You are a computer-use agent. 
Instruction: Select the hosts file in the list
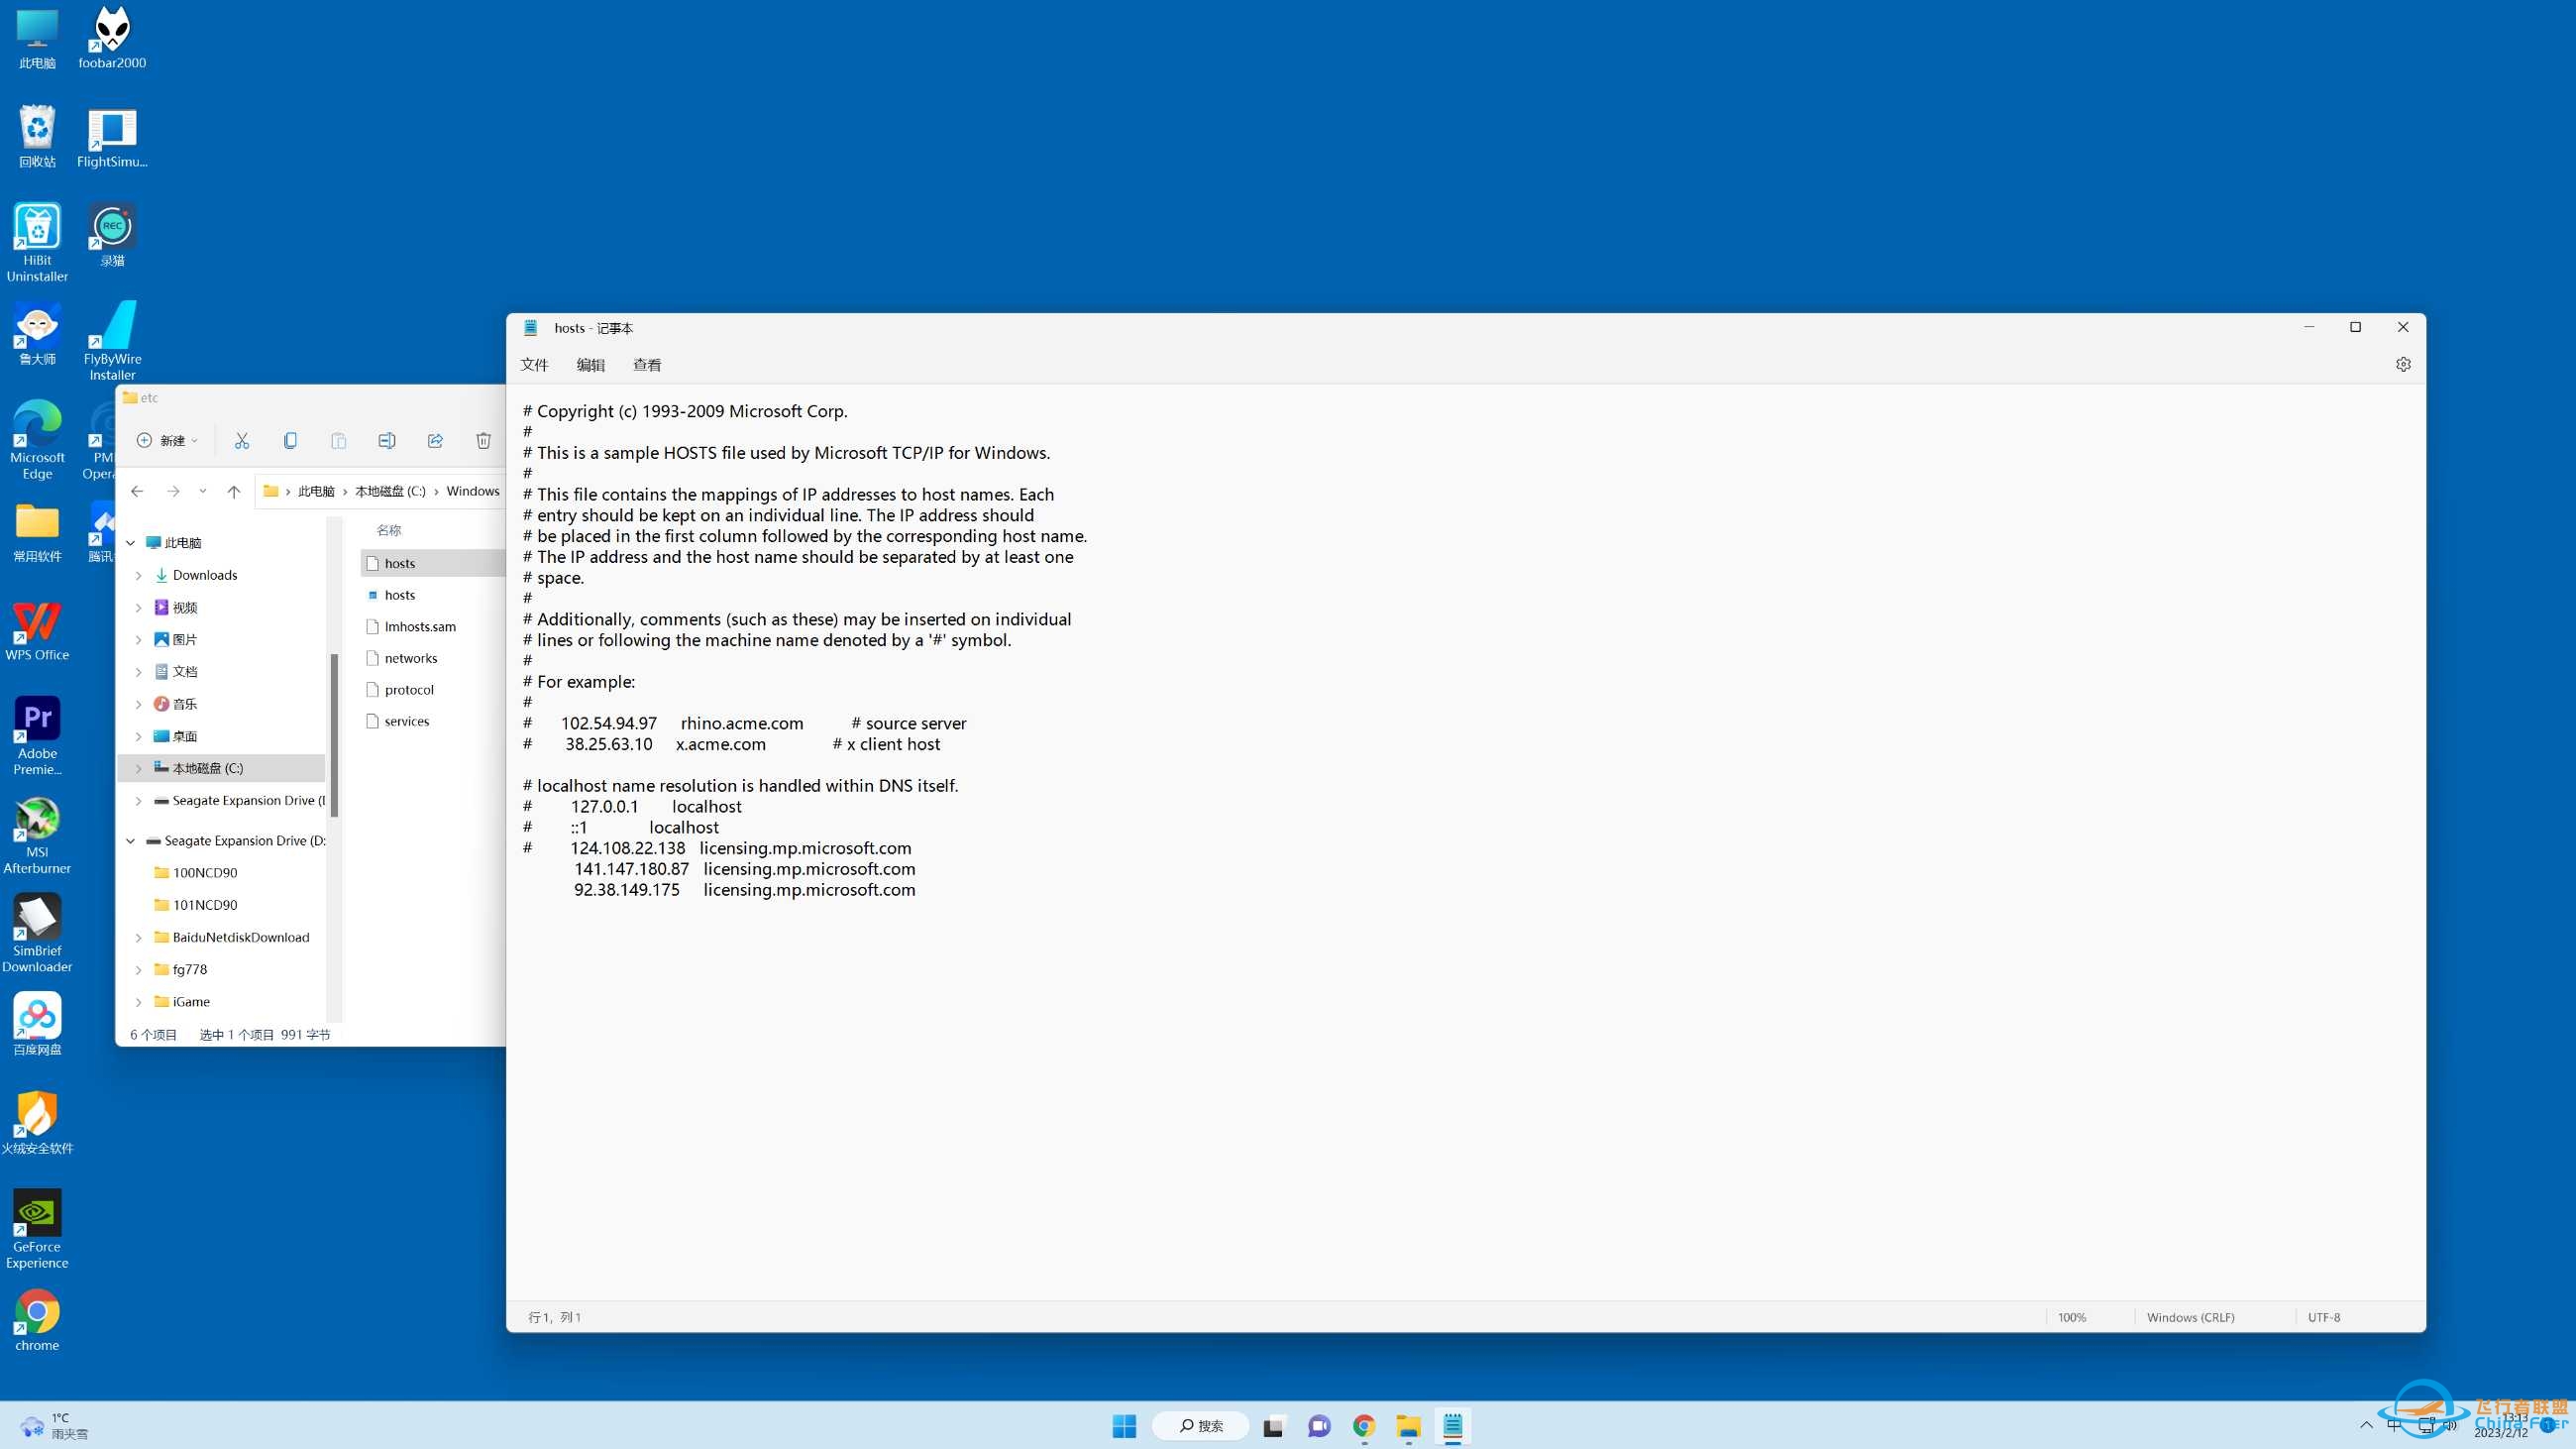399,563
